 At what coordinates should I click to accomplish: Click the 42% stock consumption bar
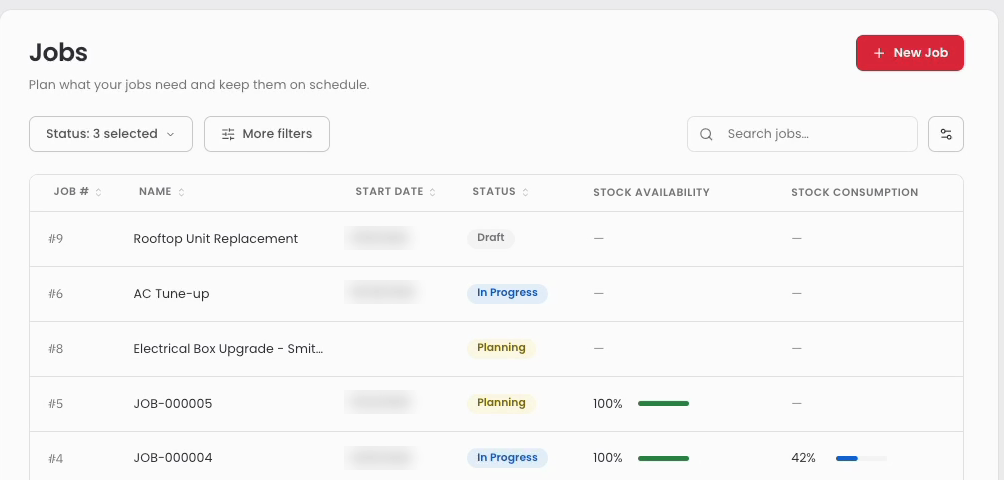click(x=861, y=458)
